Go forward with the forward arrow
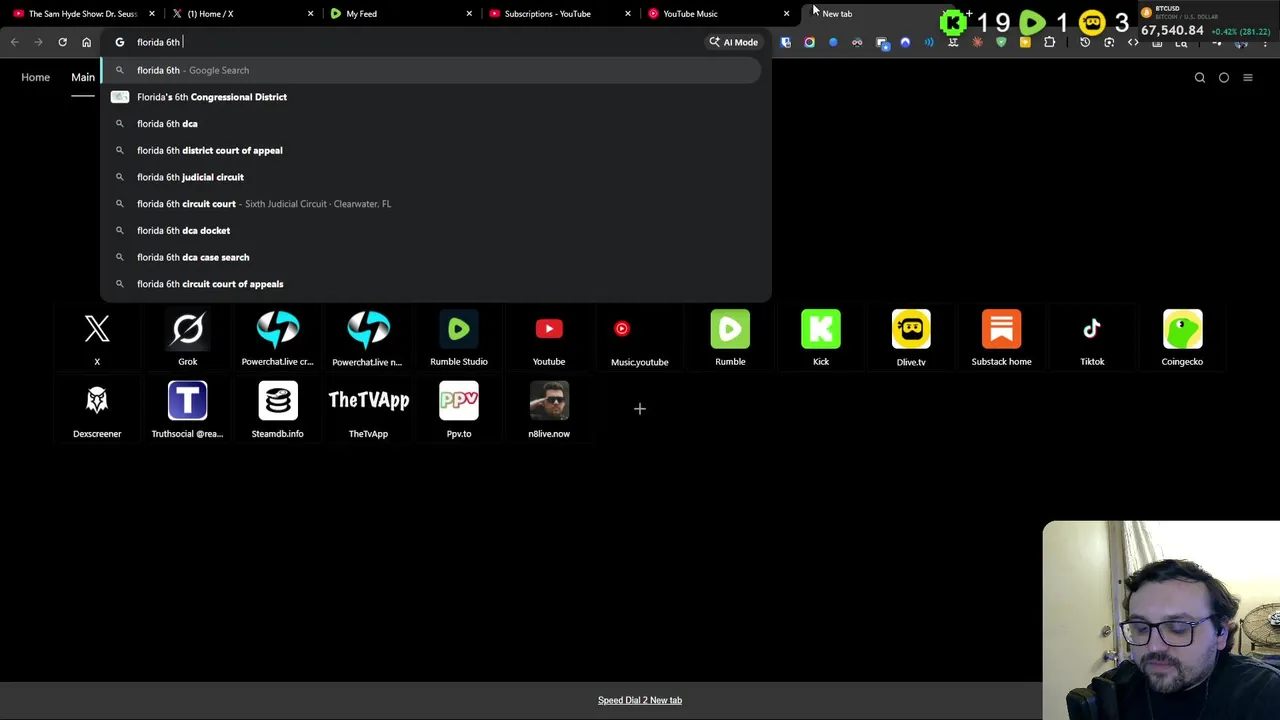This screenshot has width=1280, height=720. pos(38,42)
